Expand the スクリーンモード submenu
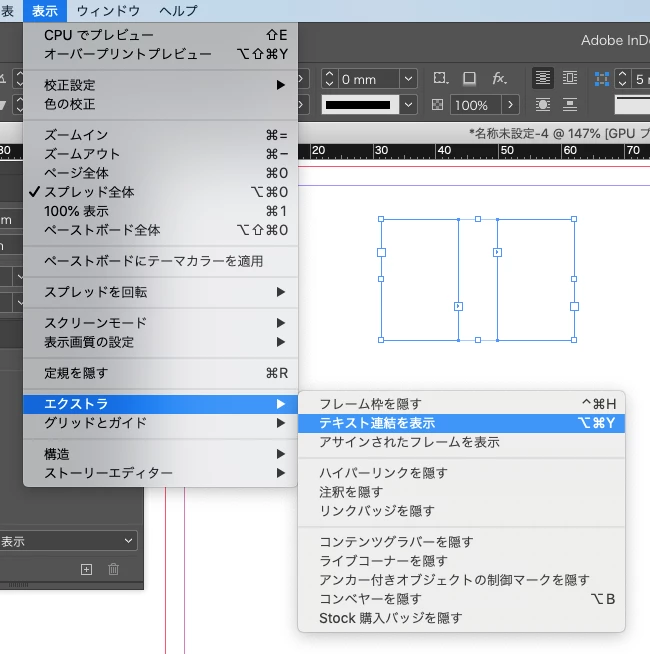 (161, 323)
